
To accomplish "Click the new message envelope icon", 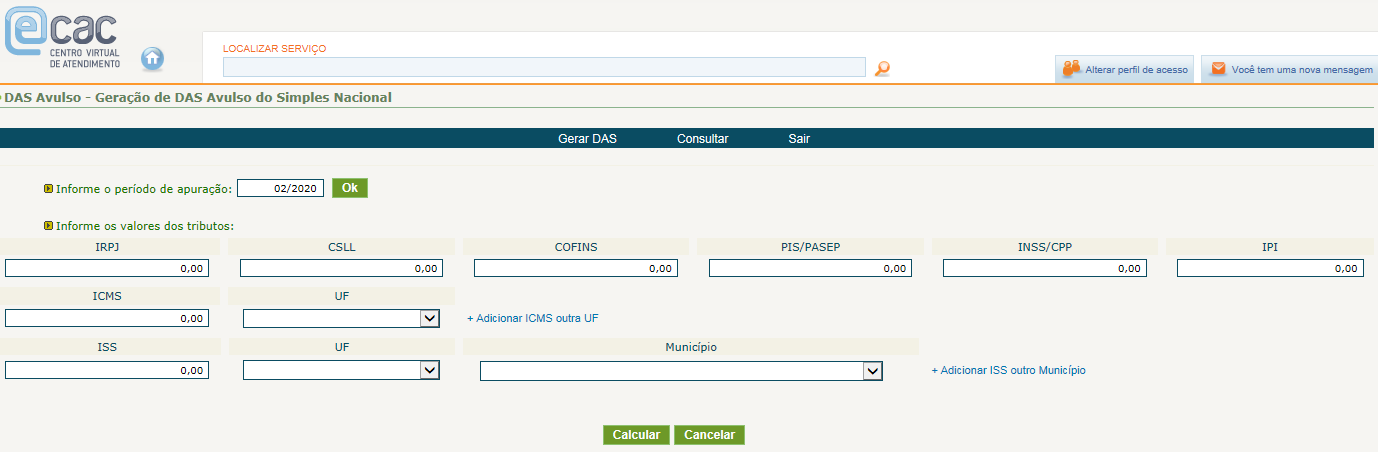I will coord(1218,69).
